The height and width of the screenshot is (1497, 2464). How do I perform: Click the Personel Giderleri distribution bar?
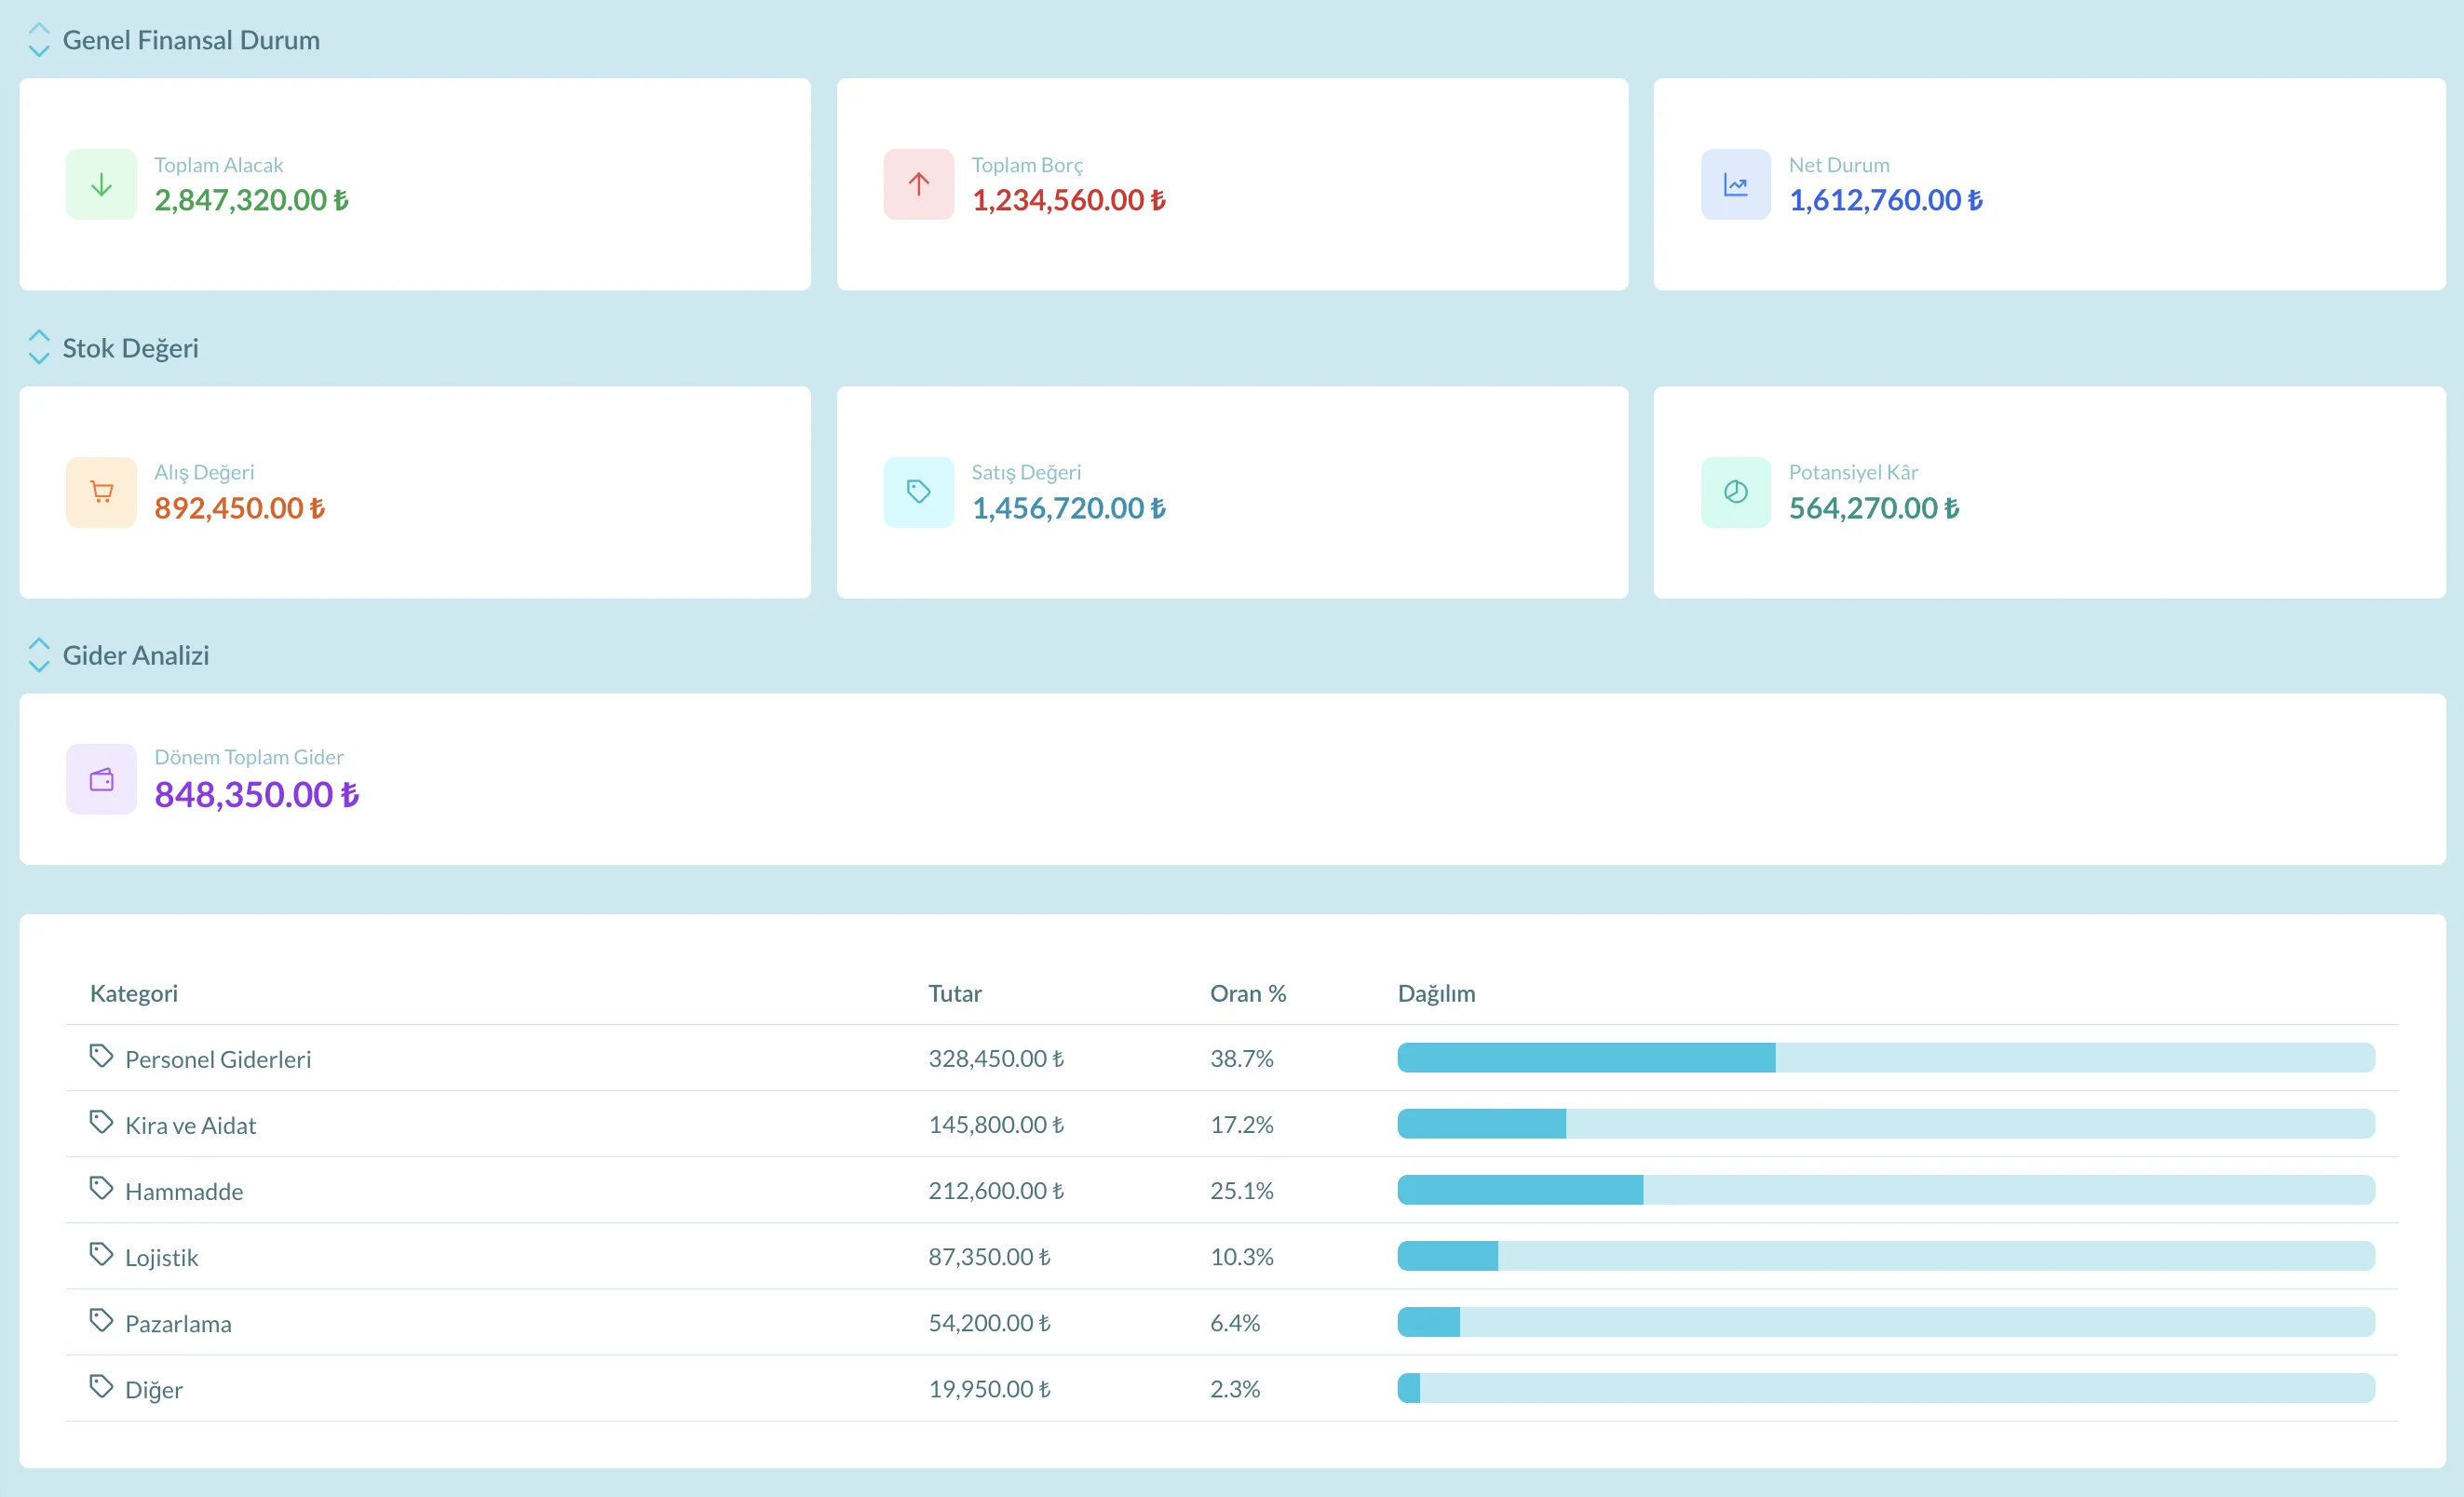[x=1886, y=1058]
